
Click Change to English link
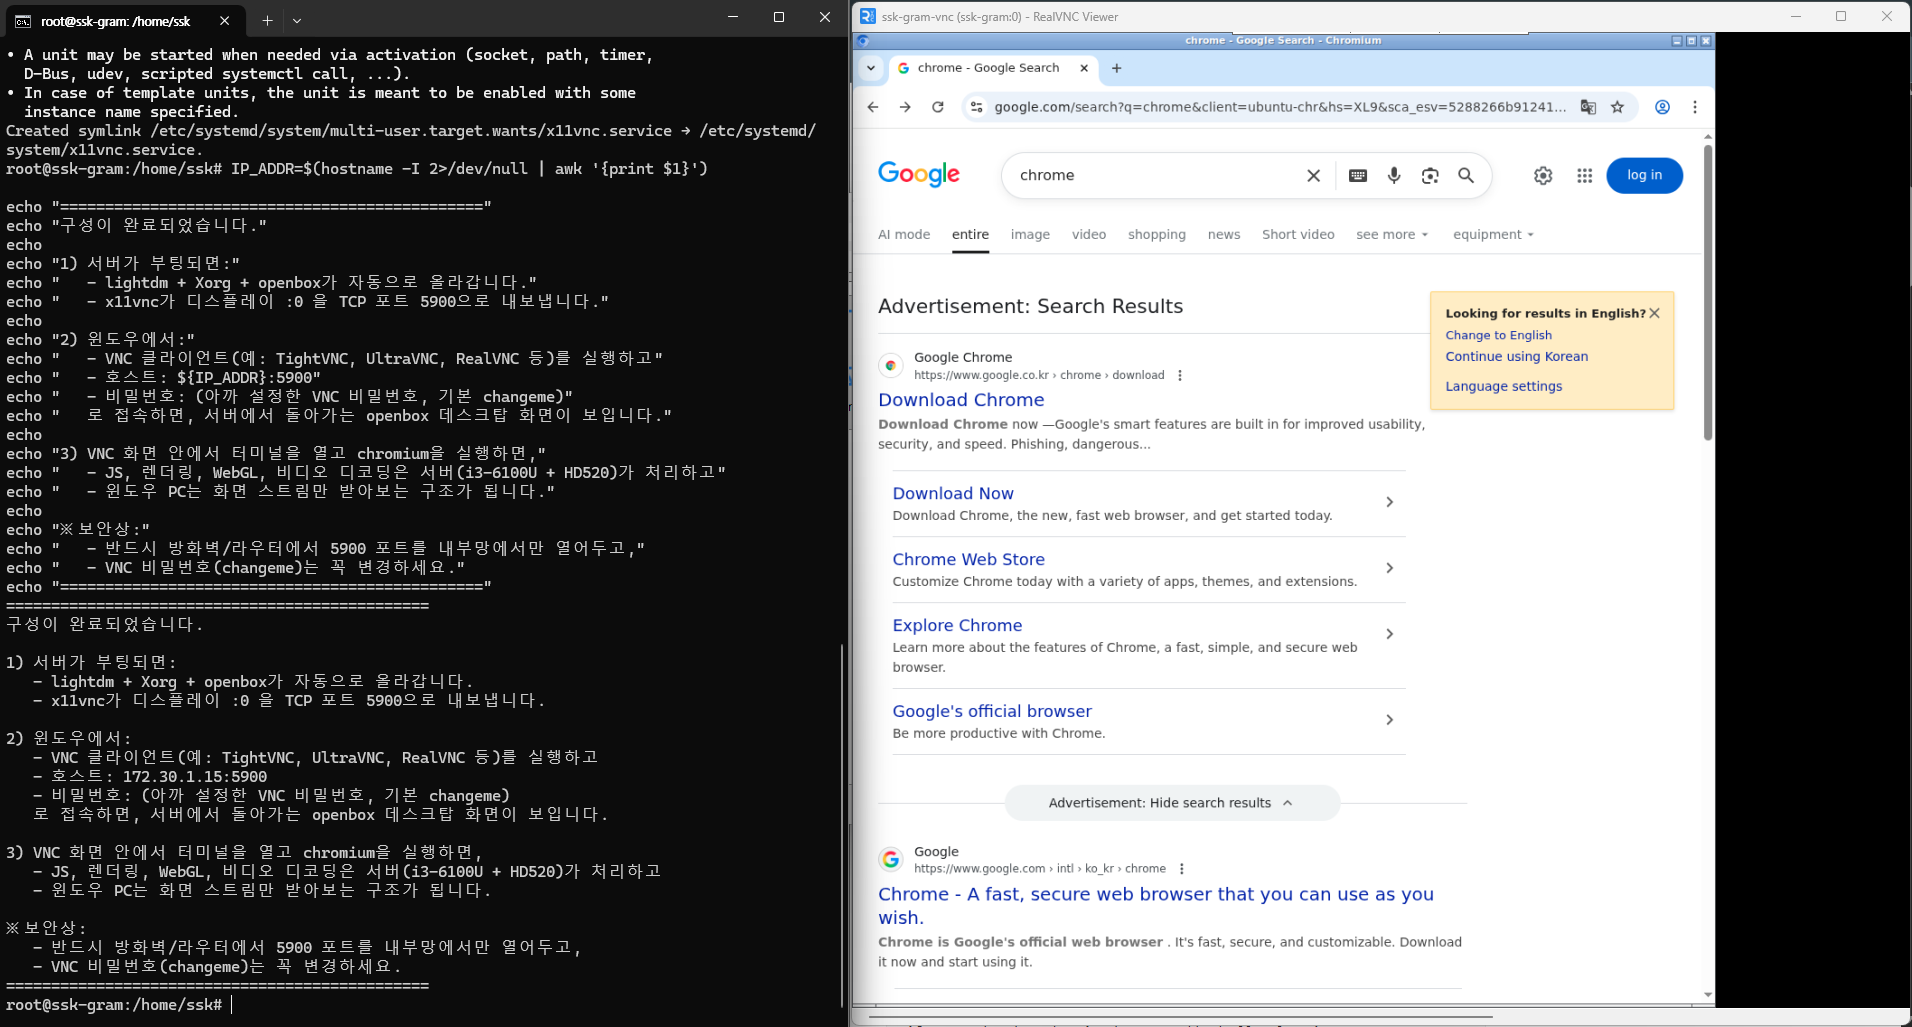pyautogui.click(x=1498, y=336)
